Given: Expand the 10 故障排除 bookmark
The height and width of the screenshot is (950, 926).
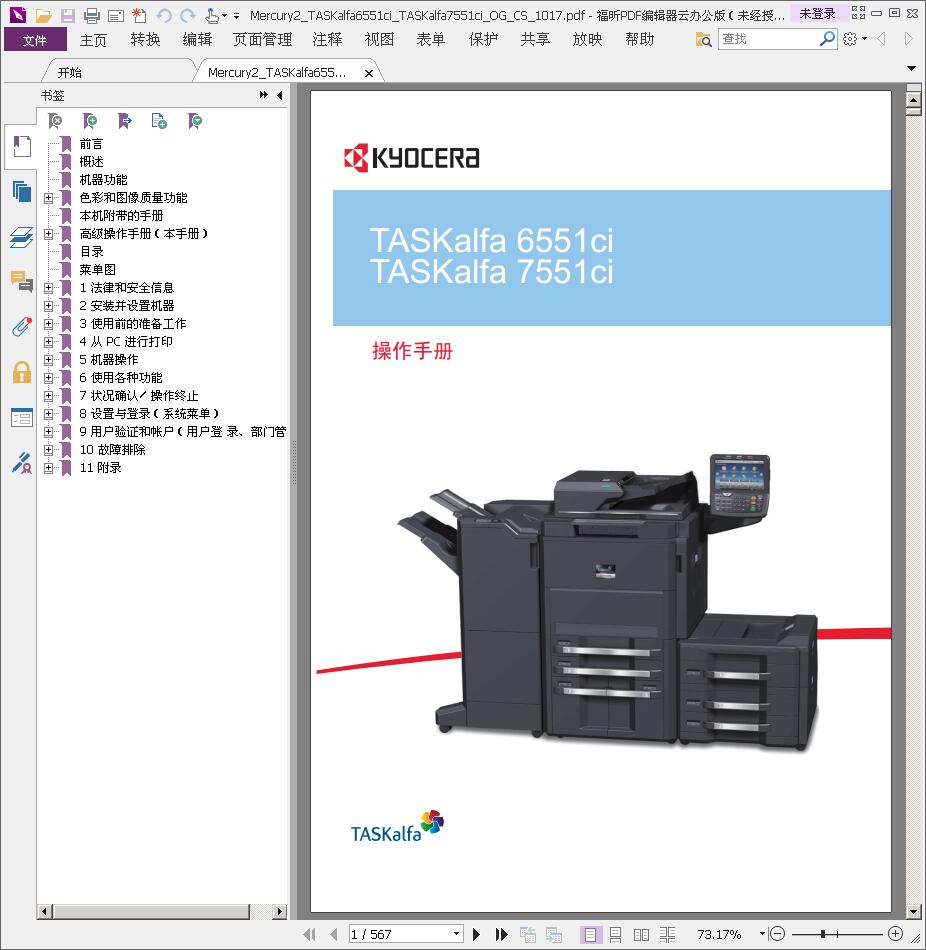Looking at the screenshot, I should pos(48,450).
